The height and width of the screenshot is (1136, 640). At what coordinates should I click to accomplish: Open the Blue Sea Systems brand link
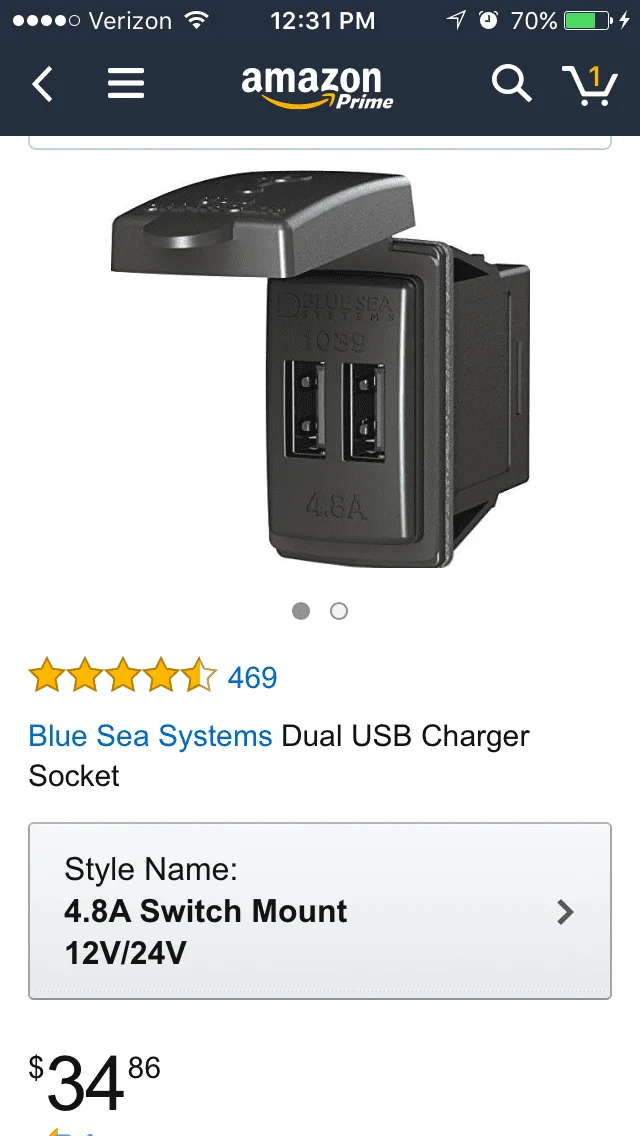point(150,736)
